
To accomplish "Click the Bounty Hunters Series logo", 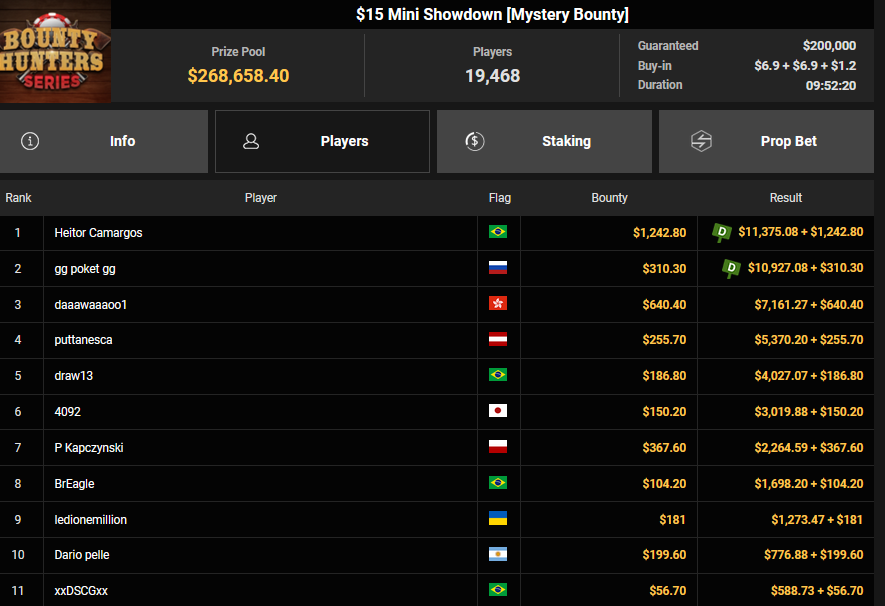I will coord(55,51).
